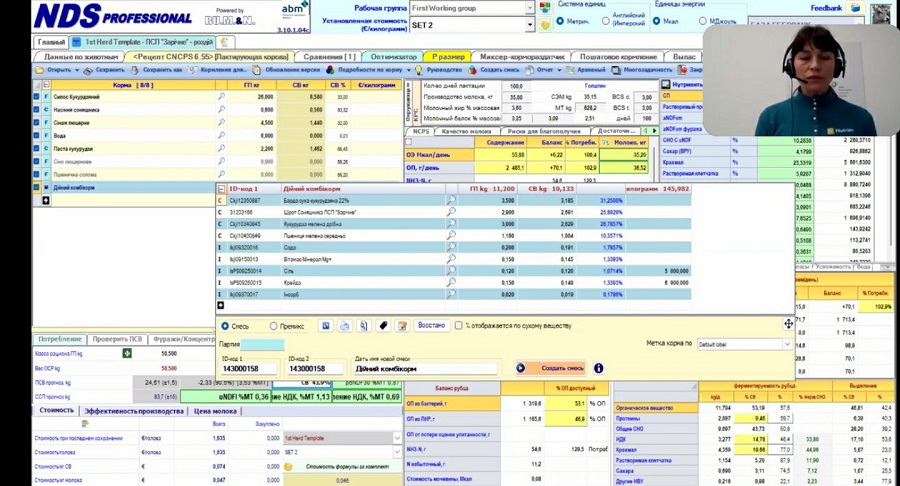Open the Пошаговое кормление tab
Viewport: 900px width, 486px height.
(618, 57)
